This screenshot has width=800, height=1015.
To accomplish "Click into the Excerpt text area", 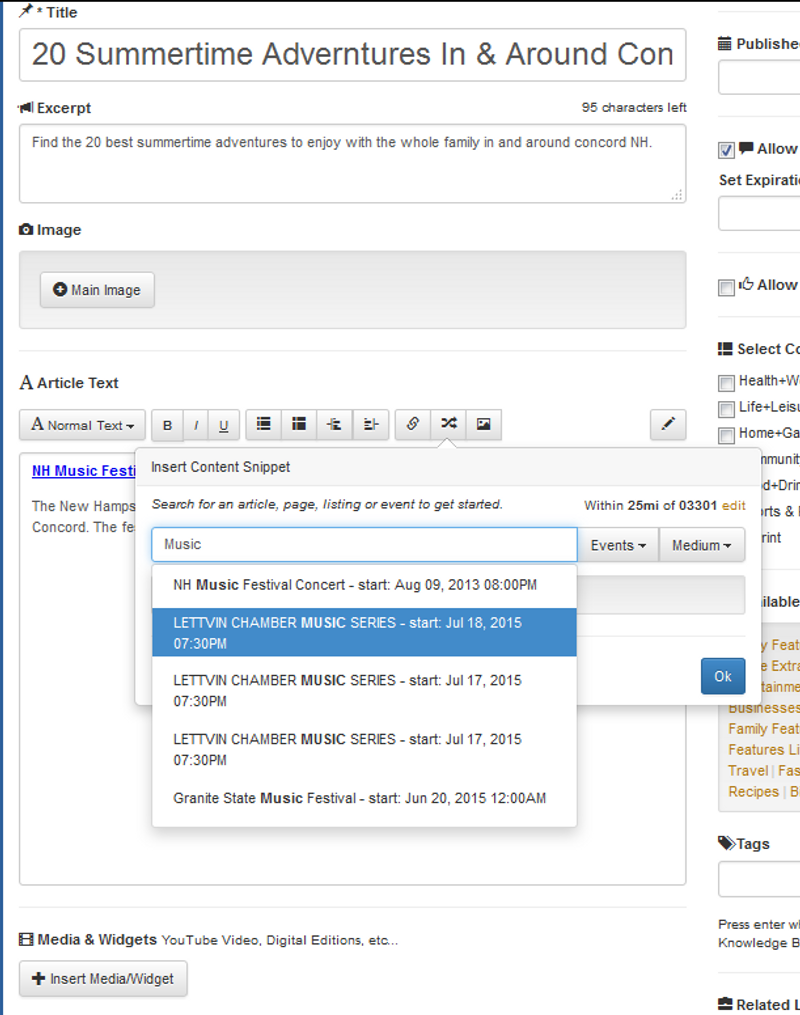I will coord(353,164).
